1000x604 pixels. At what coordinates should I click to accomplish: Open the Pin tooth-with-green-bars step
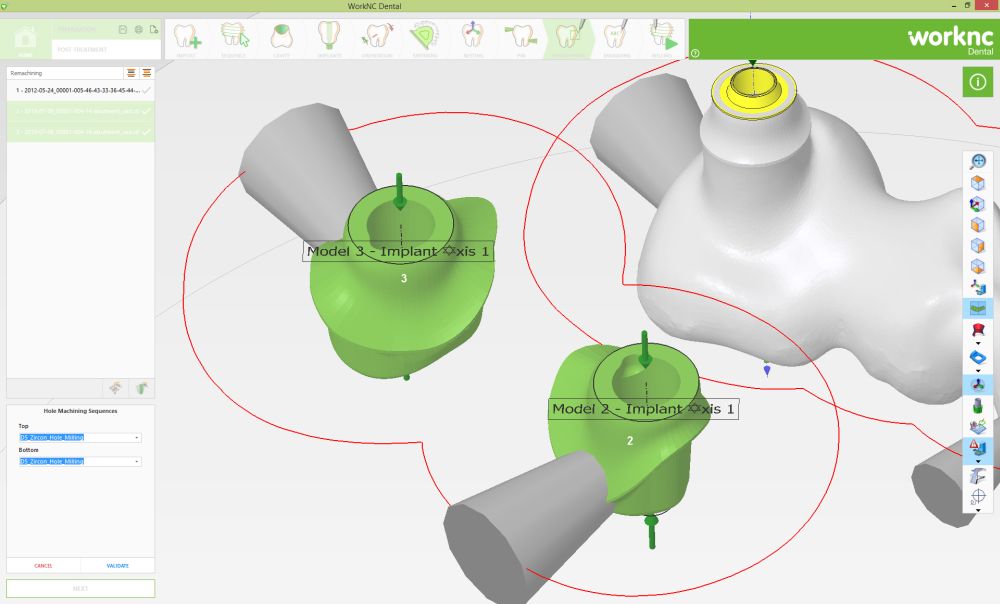[520, 37]
